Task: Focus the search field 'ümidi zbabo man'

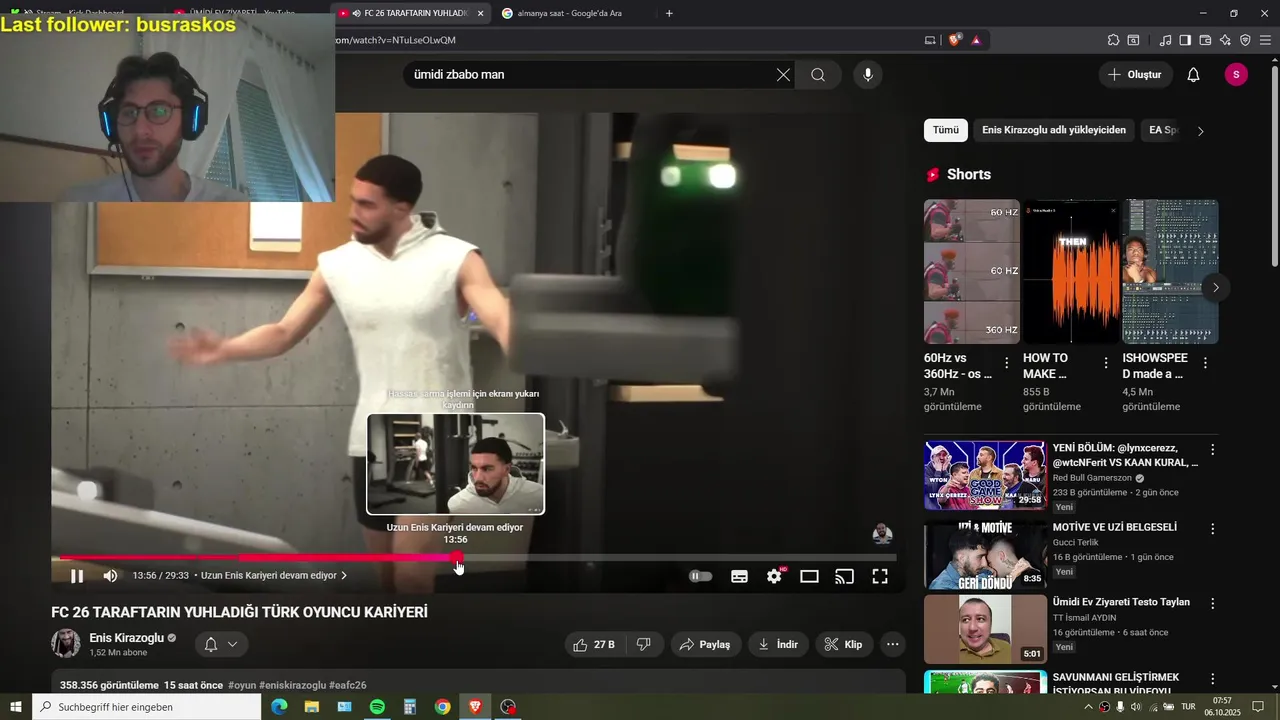Action: [x=590, y=75]
